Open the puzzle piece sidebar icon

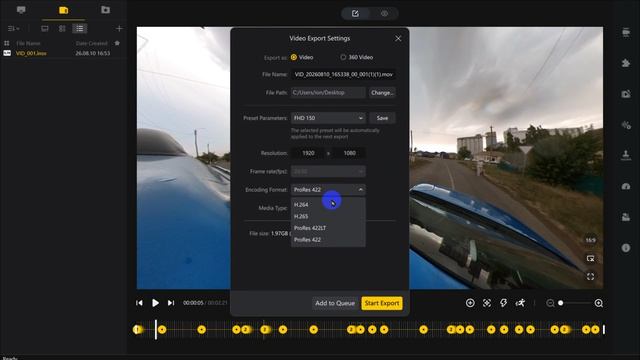tap(626, 63)
